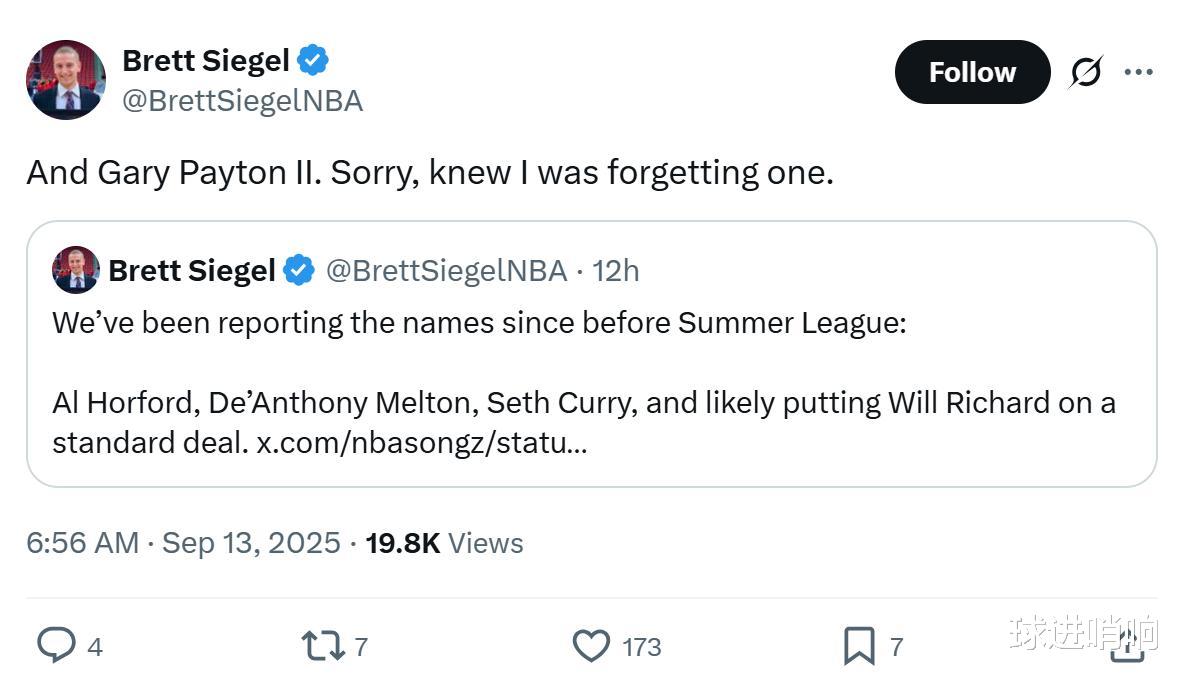1180x677 pixels.
Task: Open the Grok slash-circle icon
Action: (x=1086, y=72)
